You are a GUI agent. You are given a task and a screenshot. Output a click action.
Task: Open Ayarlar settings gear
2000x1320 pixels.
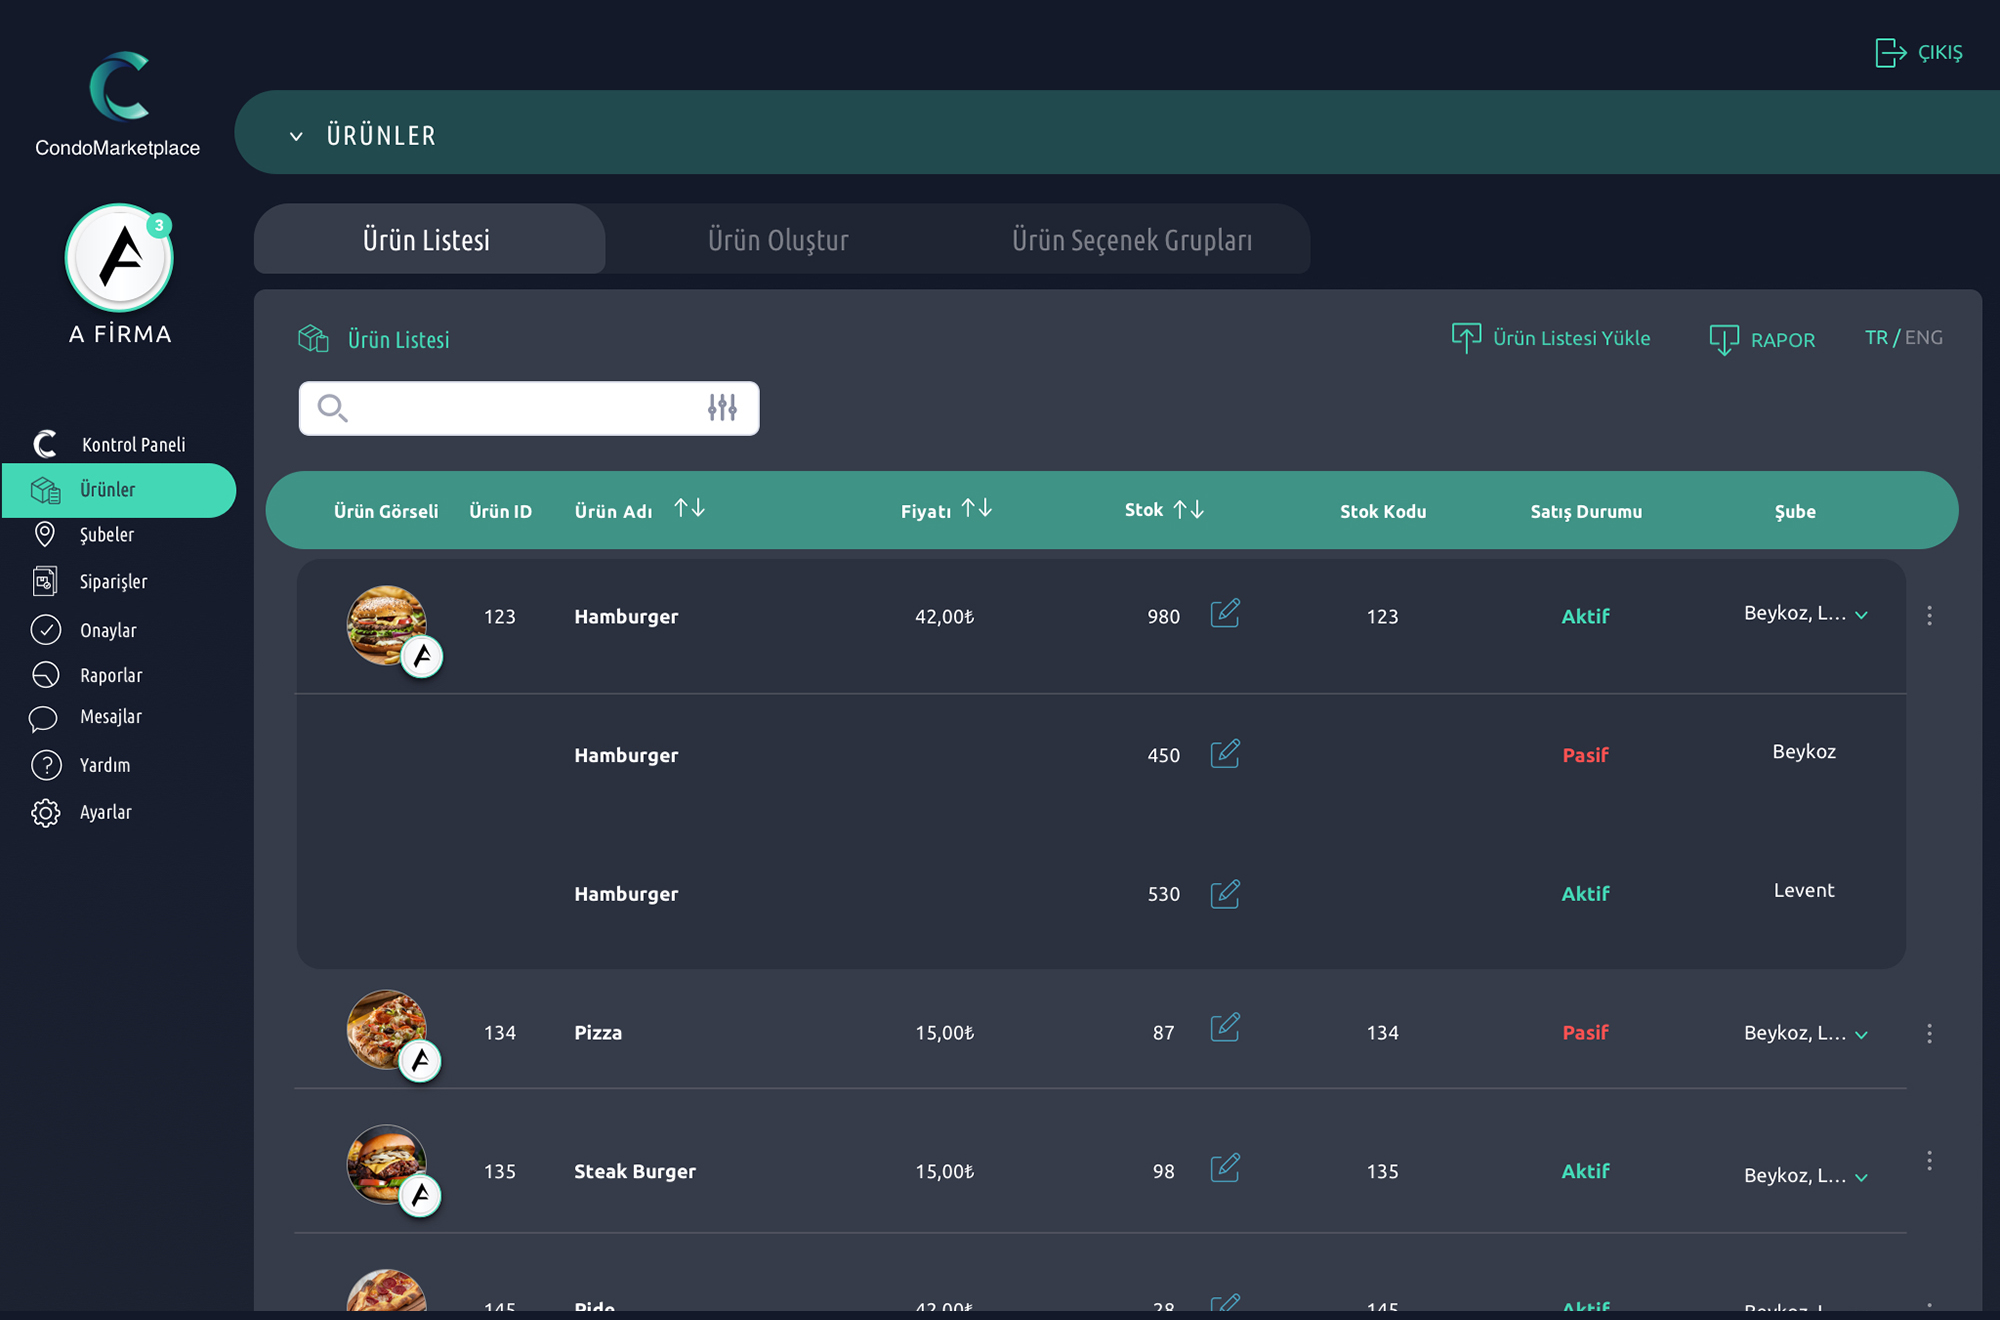coord(46,812)
